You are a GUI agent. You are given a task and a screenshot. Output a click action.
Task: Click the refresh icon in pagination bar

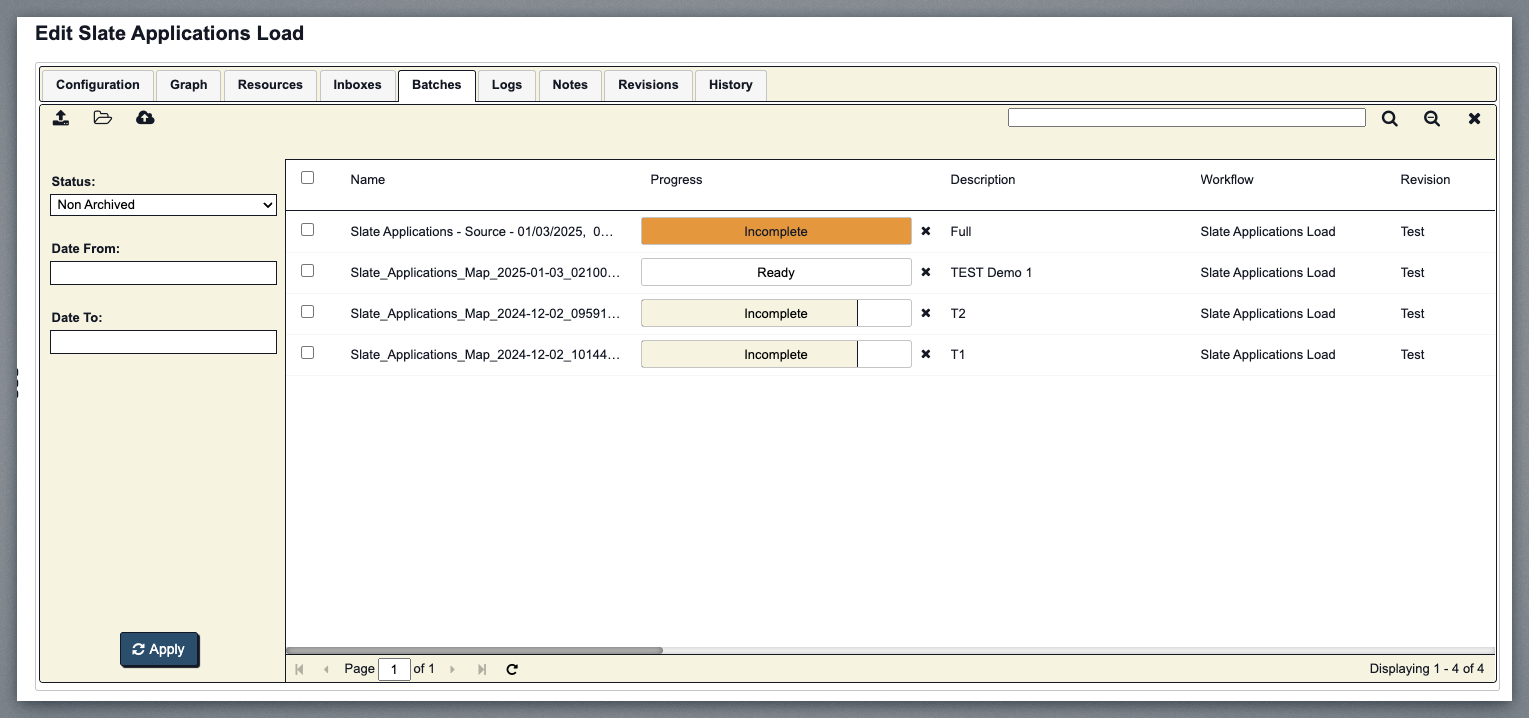512,669
